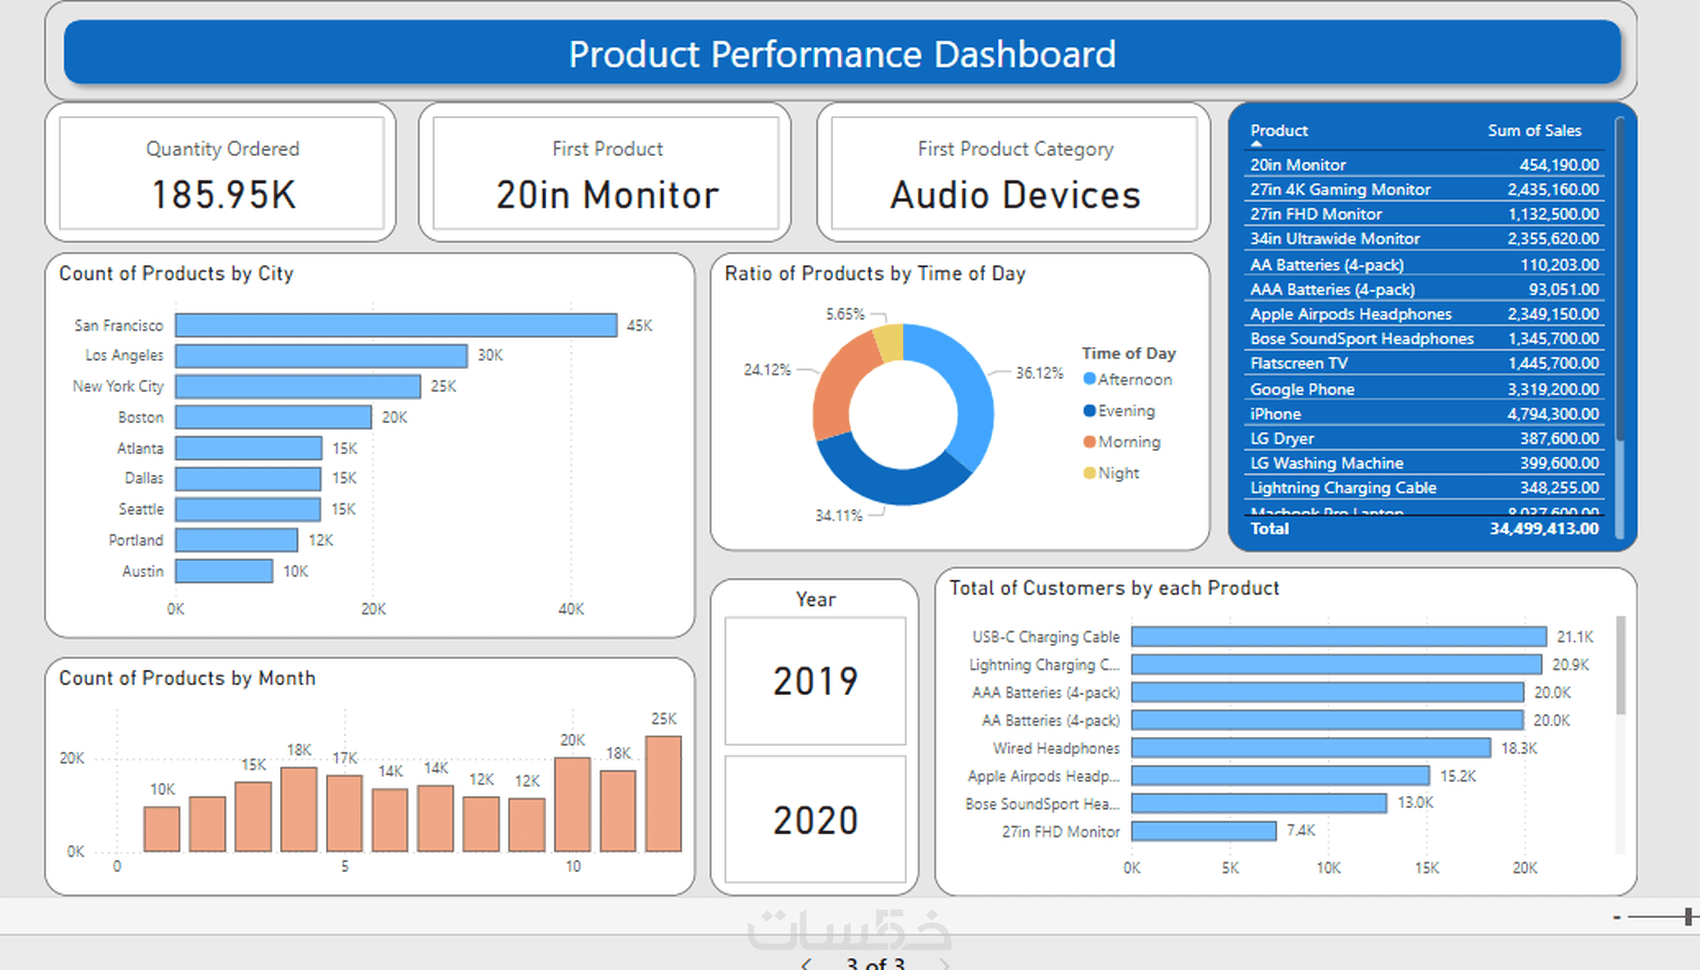Select Flatscreen TV in the table
The height and width of the screenshot is (970, 1700).
pyautogui.click(x=1424, y=363)
